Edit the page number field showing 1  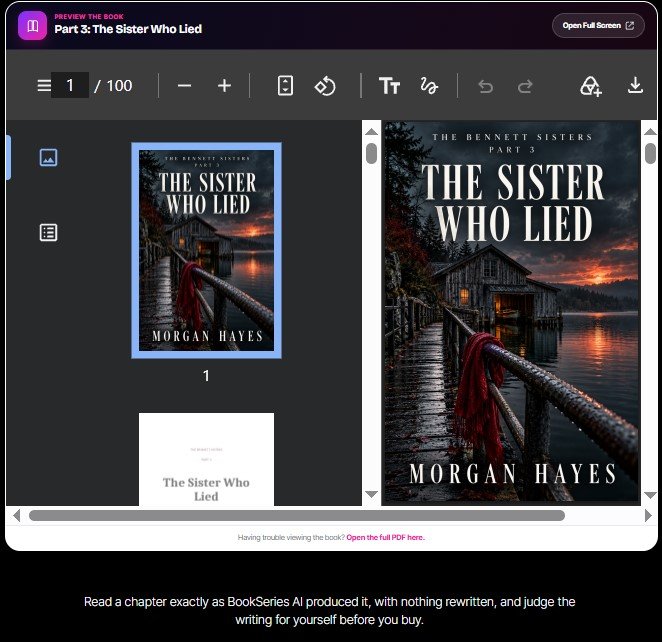[x=70, y=85]
